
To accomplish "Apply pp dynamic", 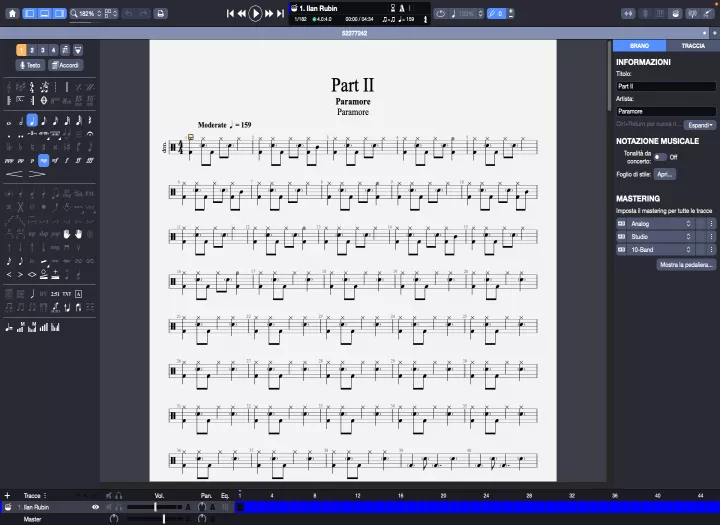I will click(x=21, y=161).
